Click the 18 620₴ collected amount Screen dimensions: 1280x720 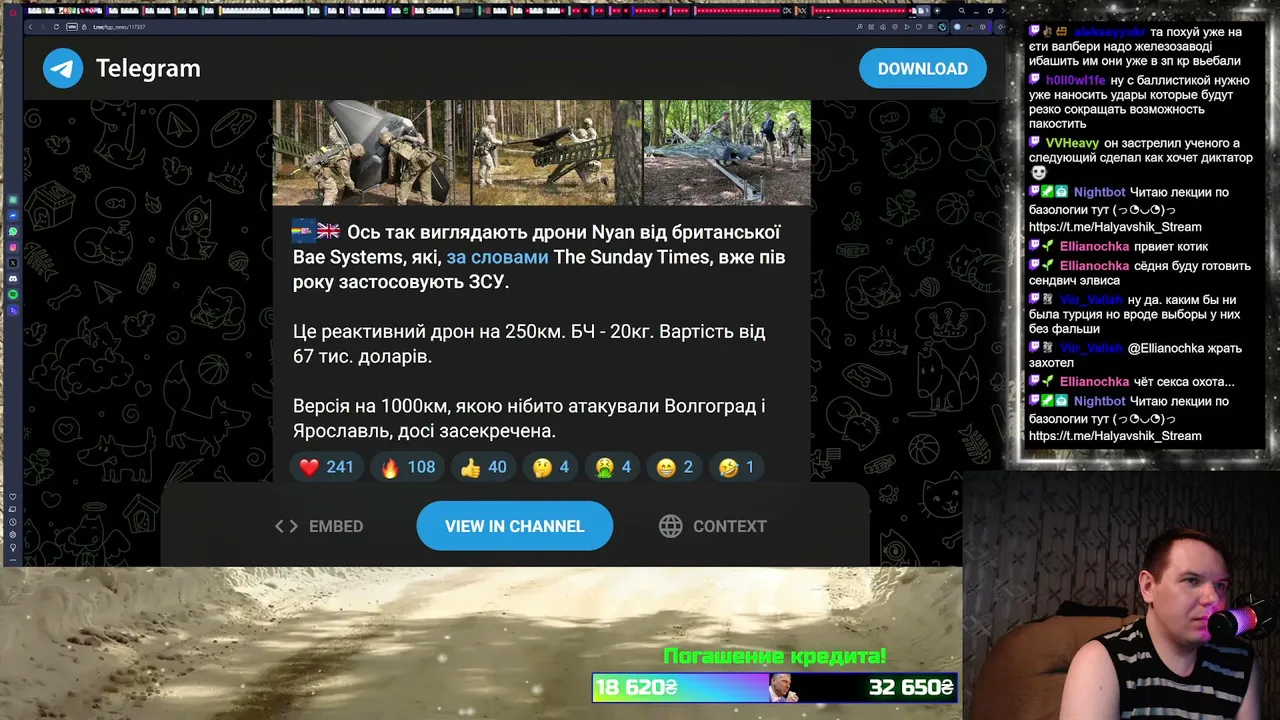click(637, 687)
